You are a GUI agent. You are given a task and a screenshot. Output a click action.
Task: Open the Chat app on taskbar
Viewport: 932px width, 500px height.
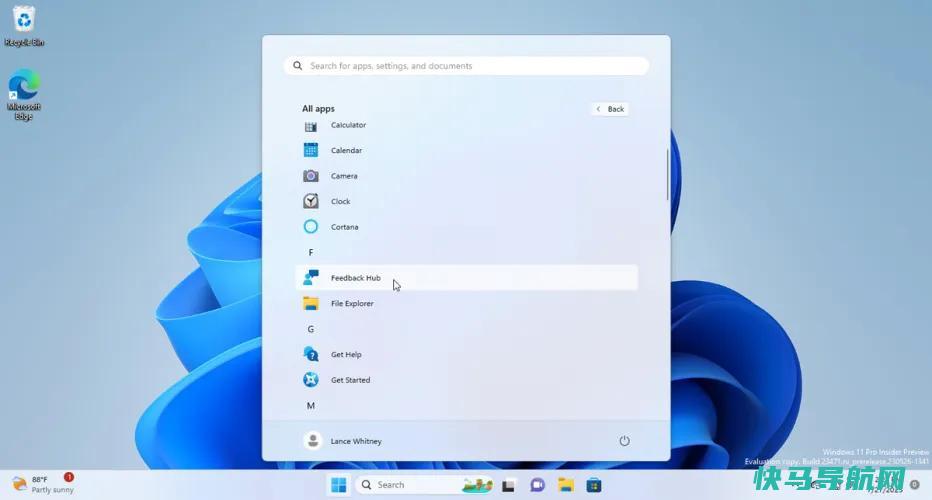(537, 485)
